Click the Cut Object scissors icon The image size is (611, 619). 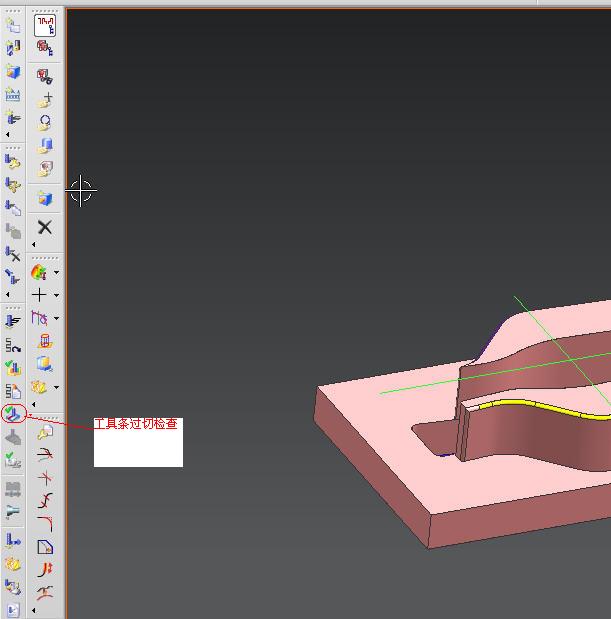[x=13, y=185]
